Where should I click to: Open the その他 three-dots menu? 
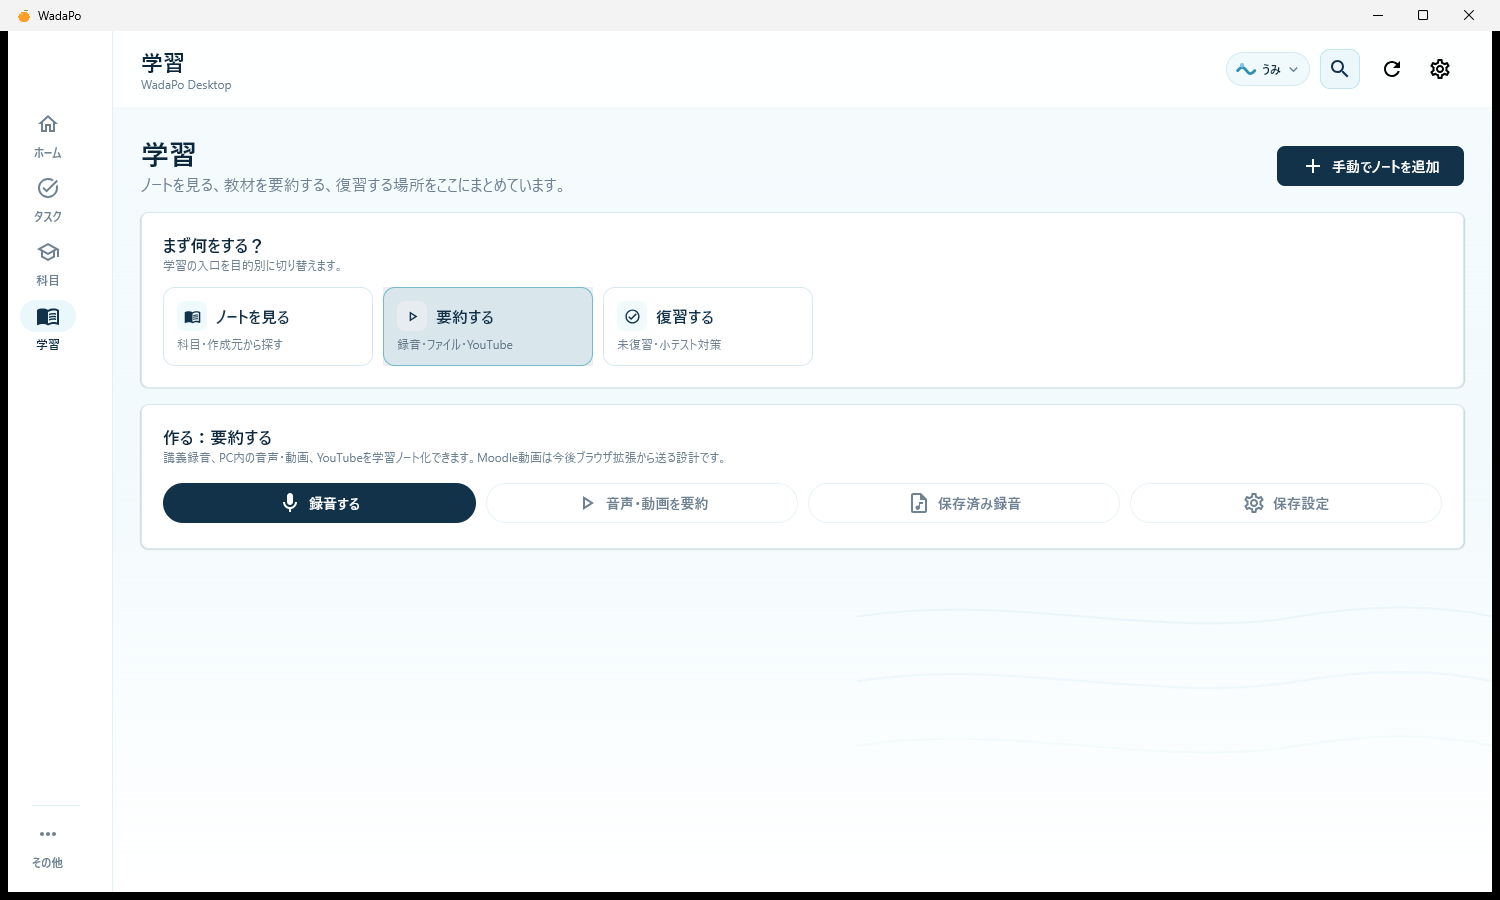pos(48,846)
